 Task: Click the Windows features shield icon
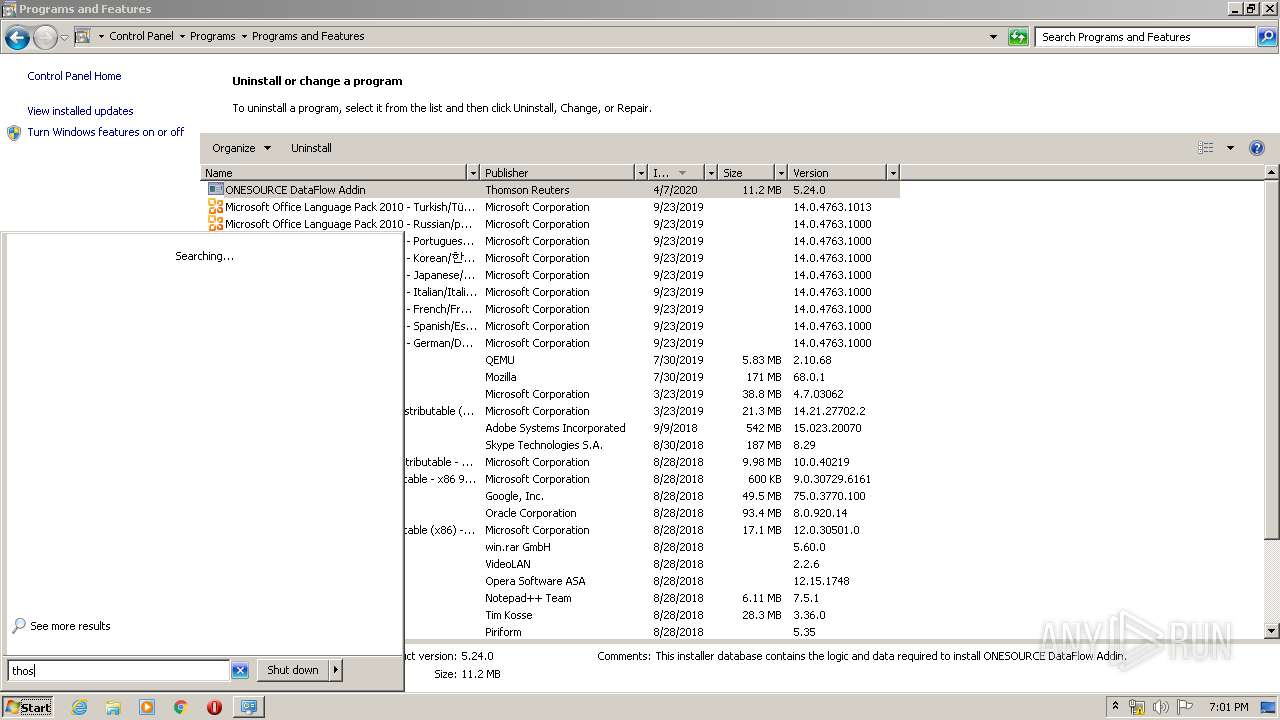tap(14, 133)
